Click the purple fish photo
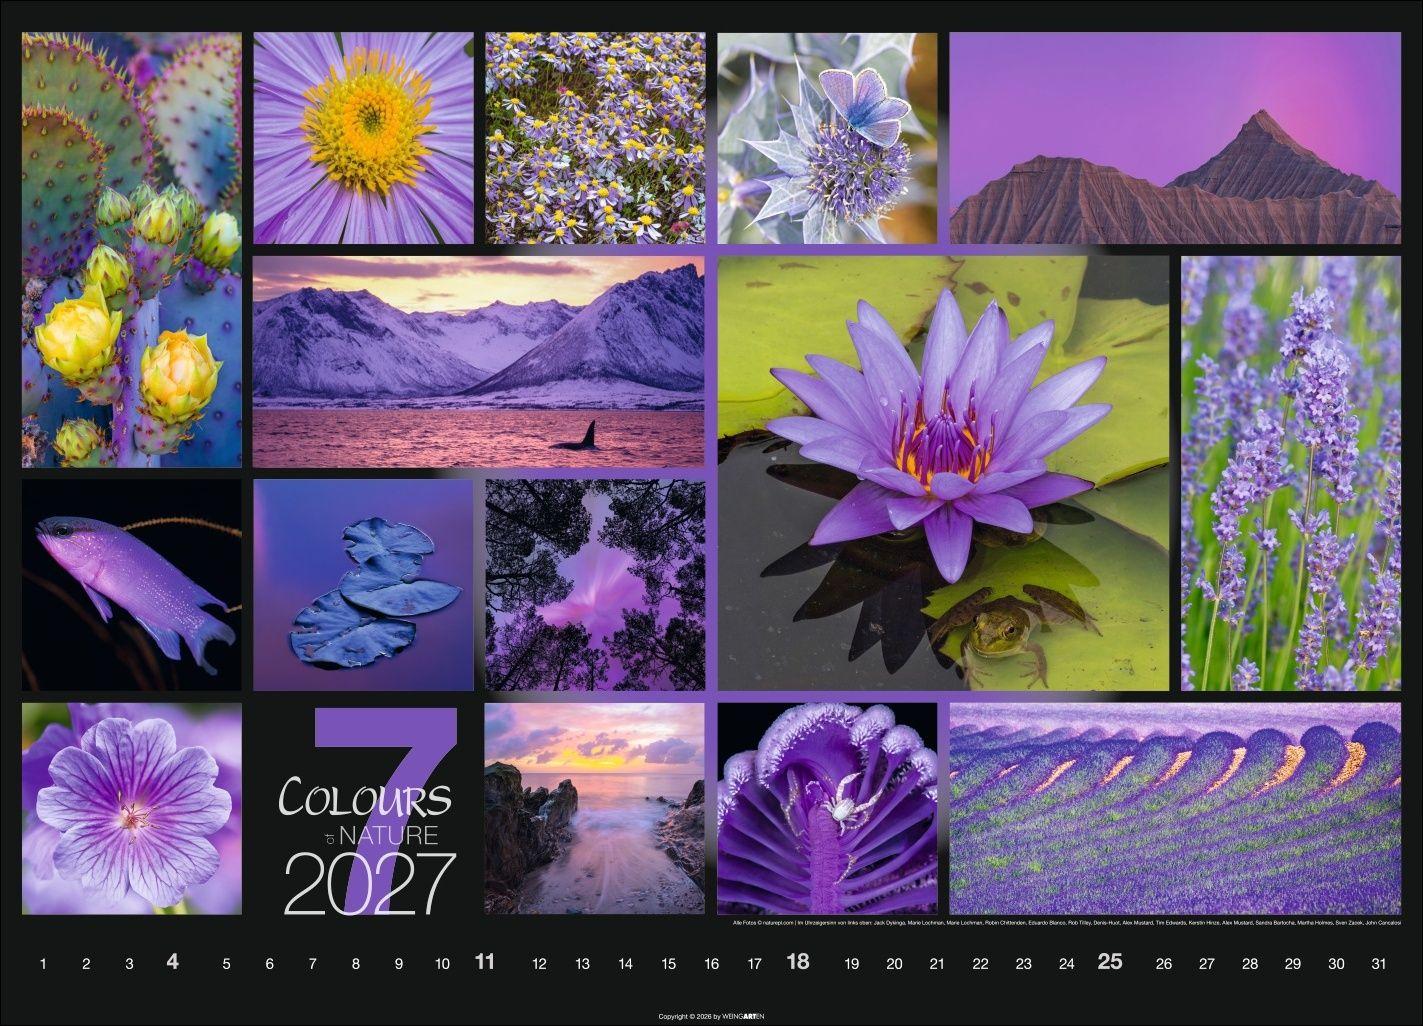 pyautogui.click(x=130, y=585)
